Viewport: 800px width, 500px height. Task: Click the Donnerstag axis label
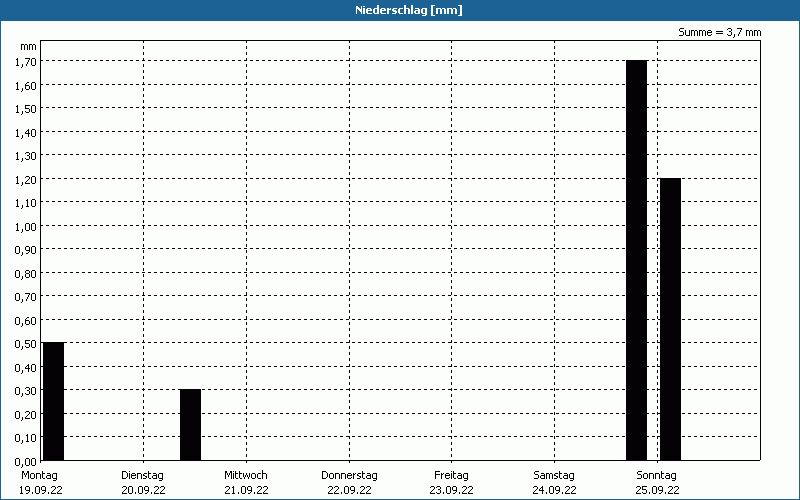[349, 476]
